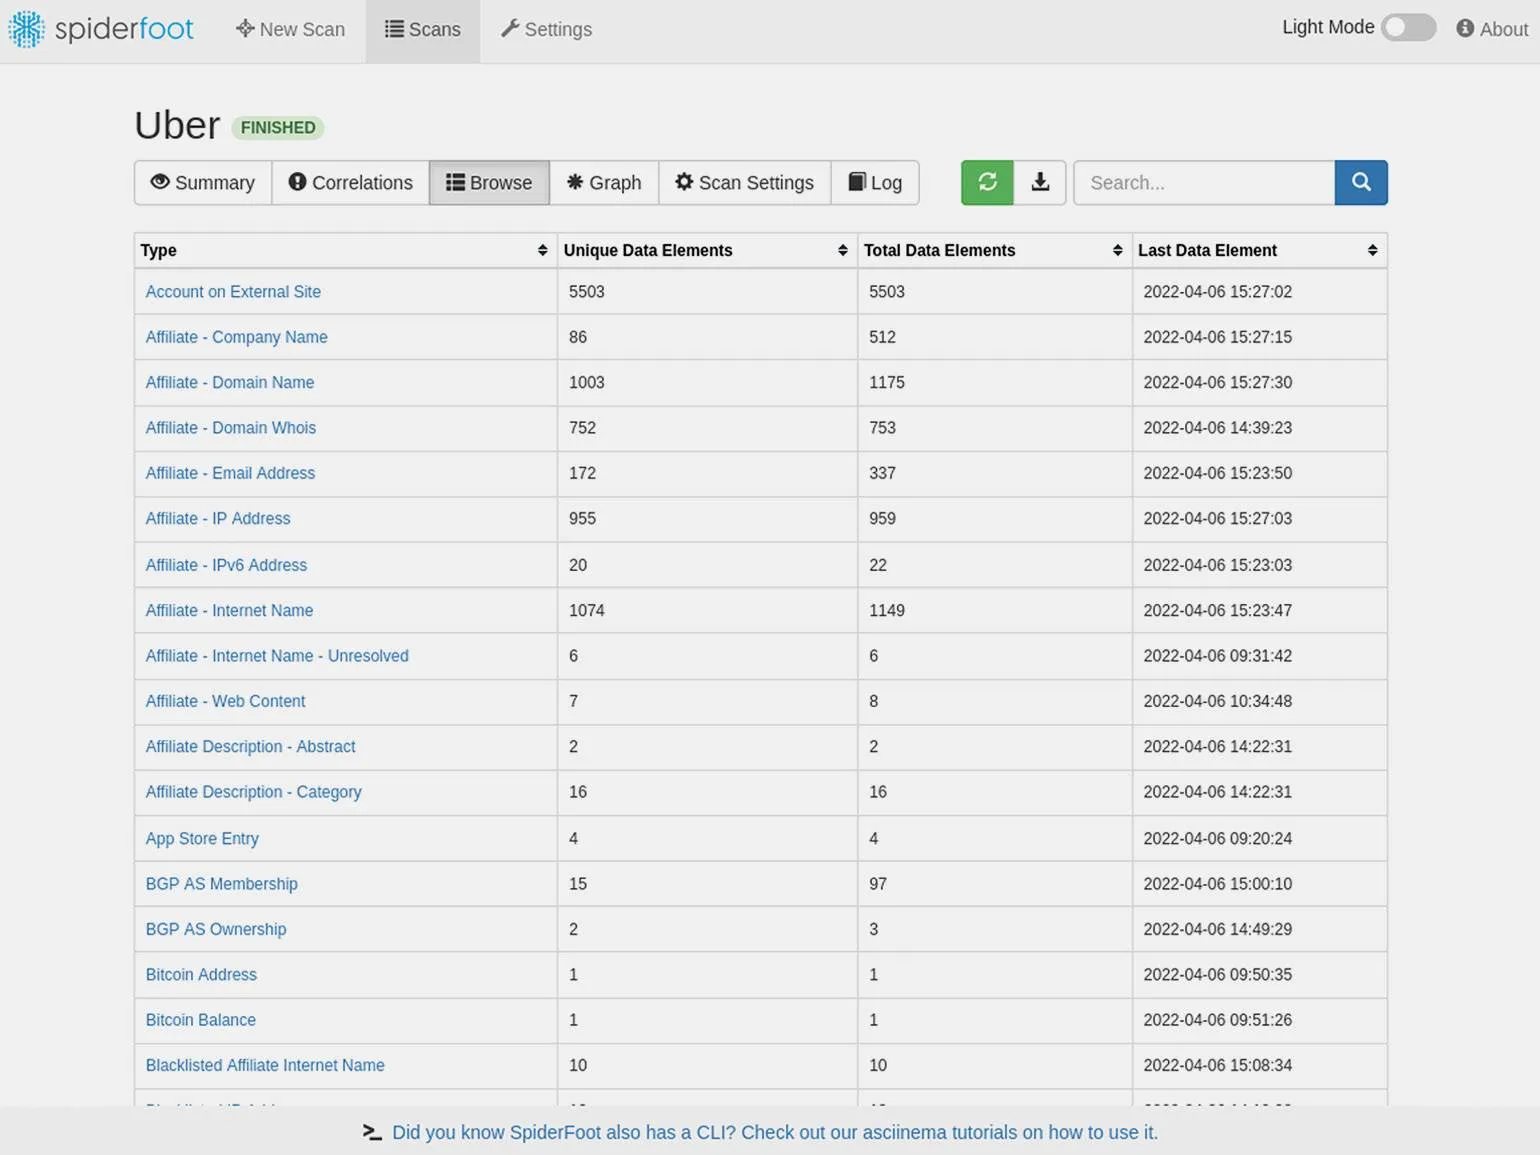Show the Summary with eye icon
The height and width of the screenshot is (1155, 1540).
click(203, 182)
